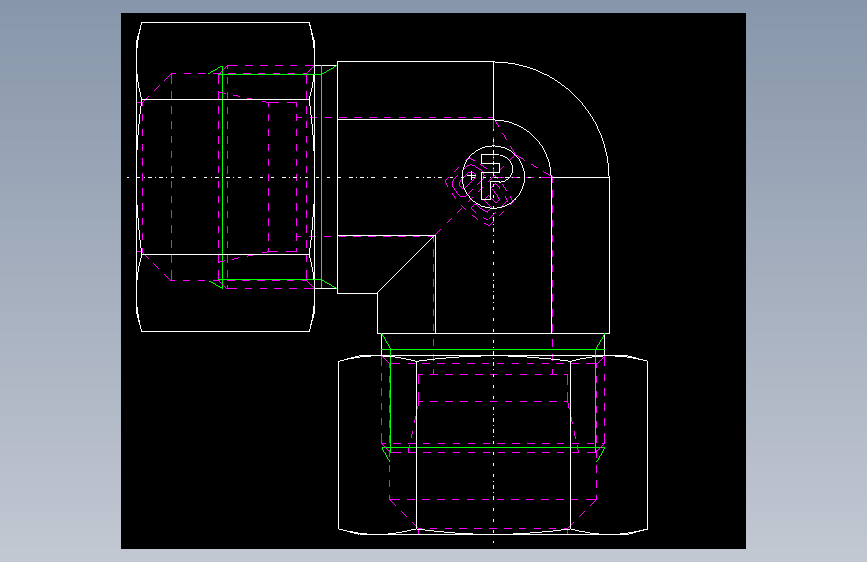This screenshot has height=562, width=867.
Task: Select the bottom hex nut in the drawing
Action: tap(493, 445)
